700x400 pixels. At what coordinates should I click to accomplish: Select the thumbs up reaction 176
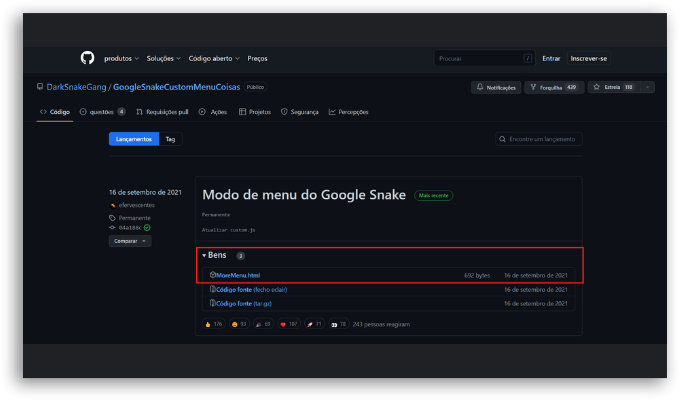click(213, 324)
